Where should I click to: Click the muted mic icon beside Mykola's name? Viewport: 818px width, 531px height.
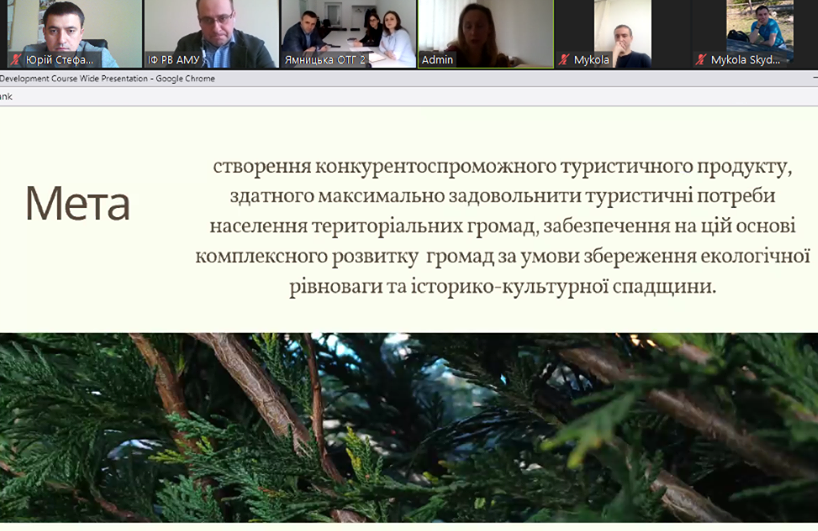click(x=565, y=60)
